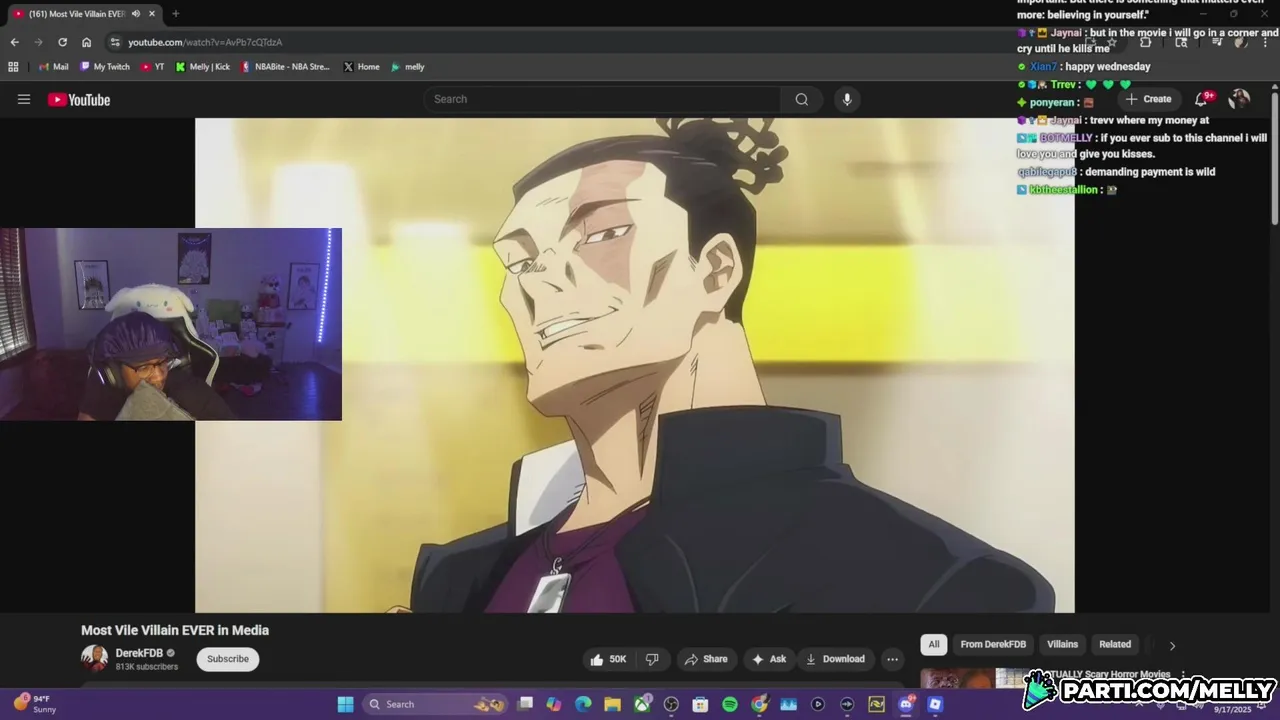1280x720 pixels.
Task: Click the YouTube logo to go home
Action: (79, 99)
